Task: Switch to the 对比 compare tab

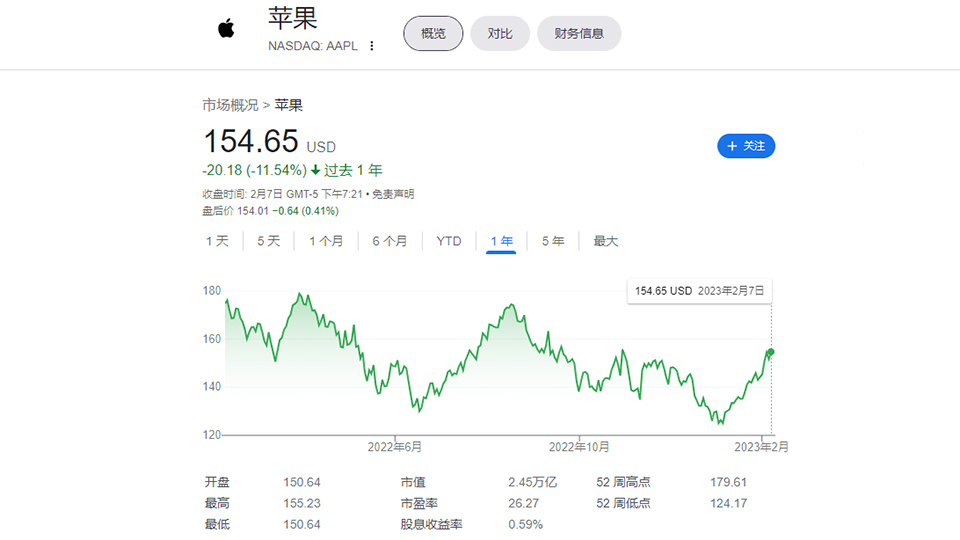Action: 500,34
